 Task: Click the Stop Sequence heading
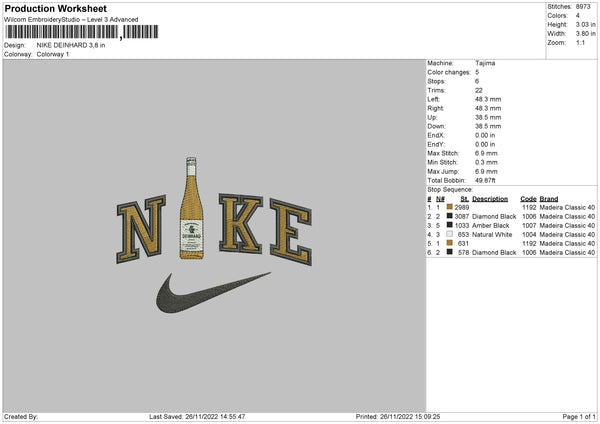[450, 189]
